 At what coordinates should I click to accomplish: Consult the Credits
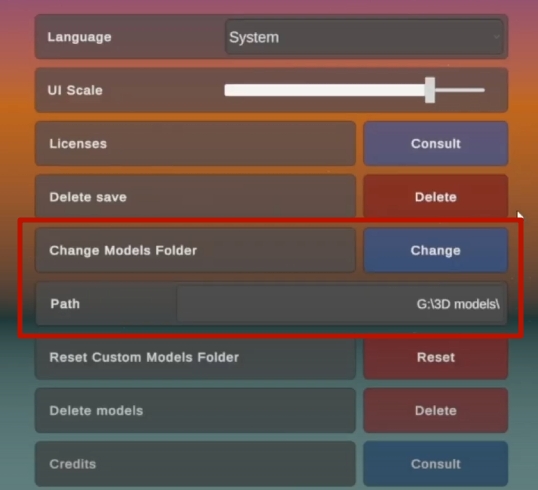pos(436,464)
